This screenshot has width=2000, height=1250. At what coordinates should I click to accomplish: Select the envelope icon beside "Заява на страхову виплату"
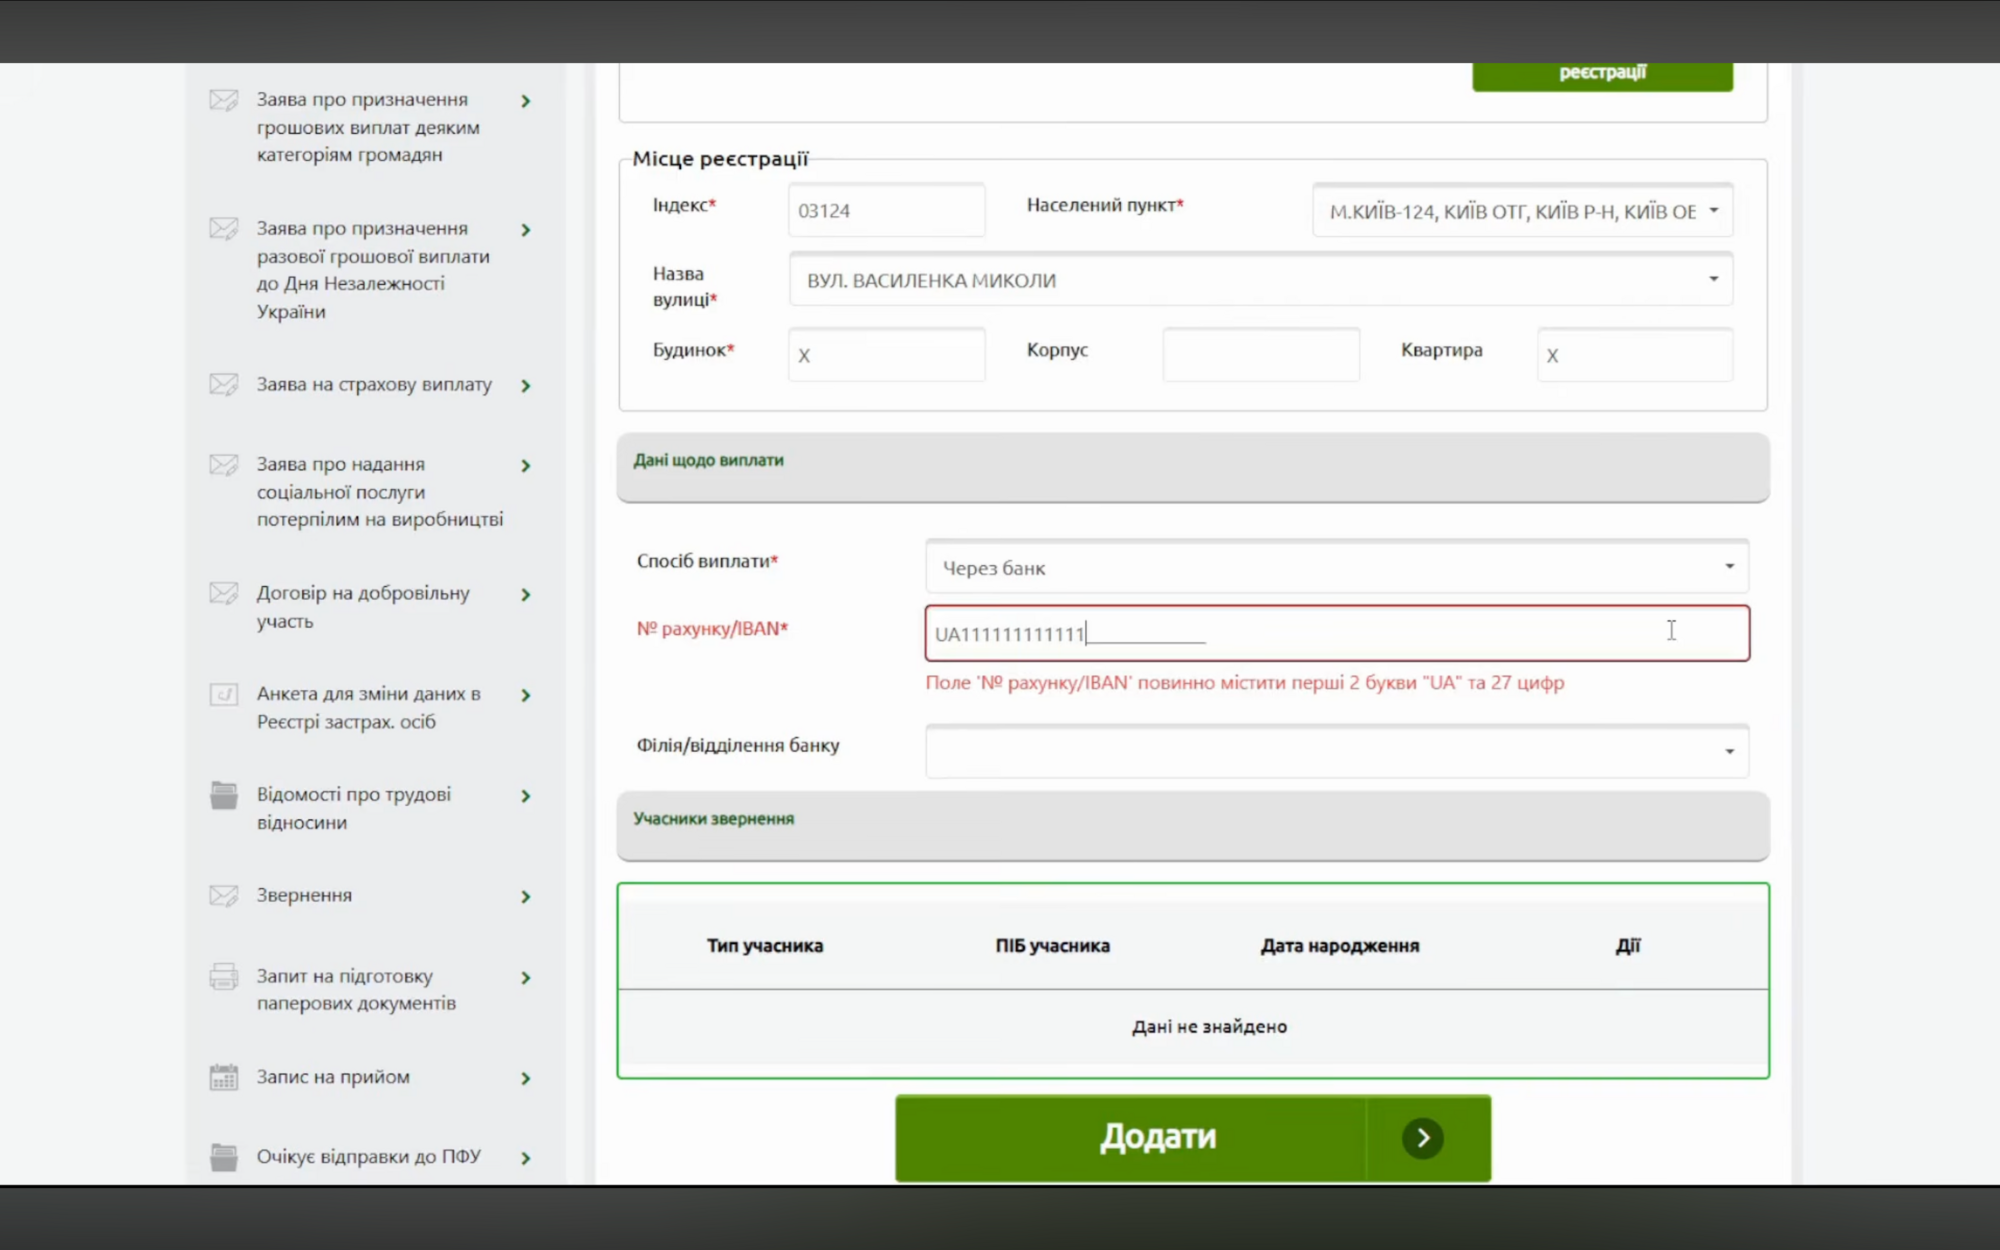(222, 385)
